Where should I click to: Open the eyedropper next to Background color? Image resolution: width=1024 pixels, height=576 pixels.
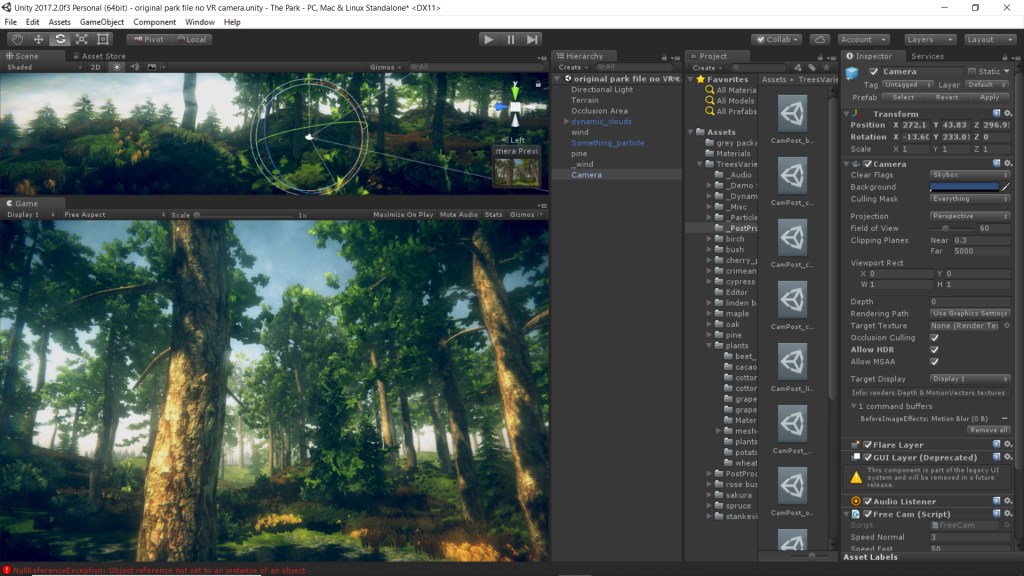(1005, 187)
